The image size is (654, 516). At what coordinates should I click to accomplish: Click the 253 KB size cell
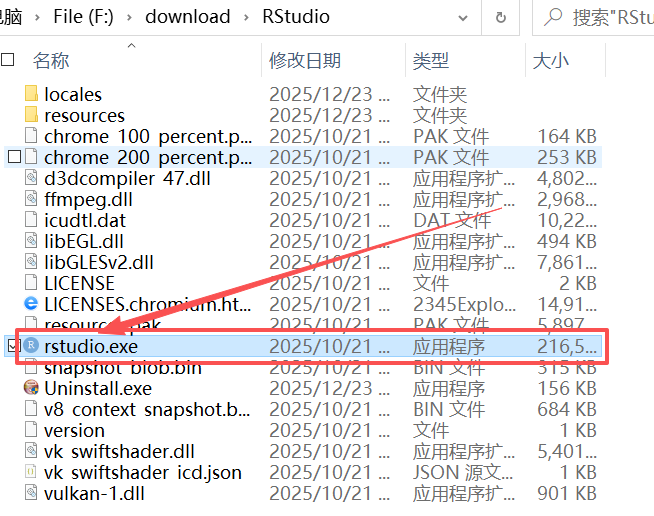[x=567, y=157]
